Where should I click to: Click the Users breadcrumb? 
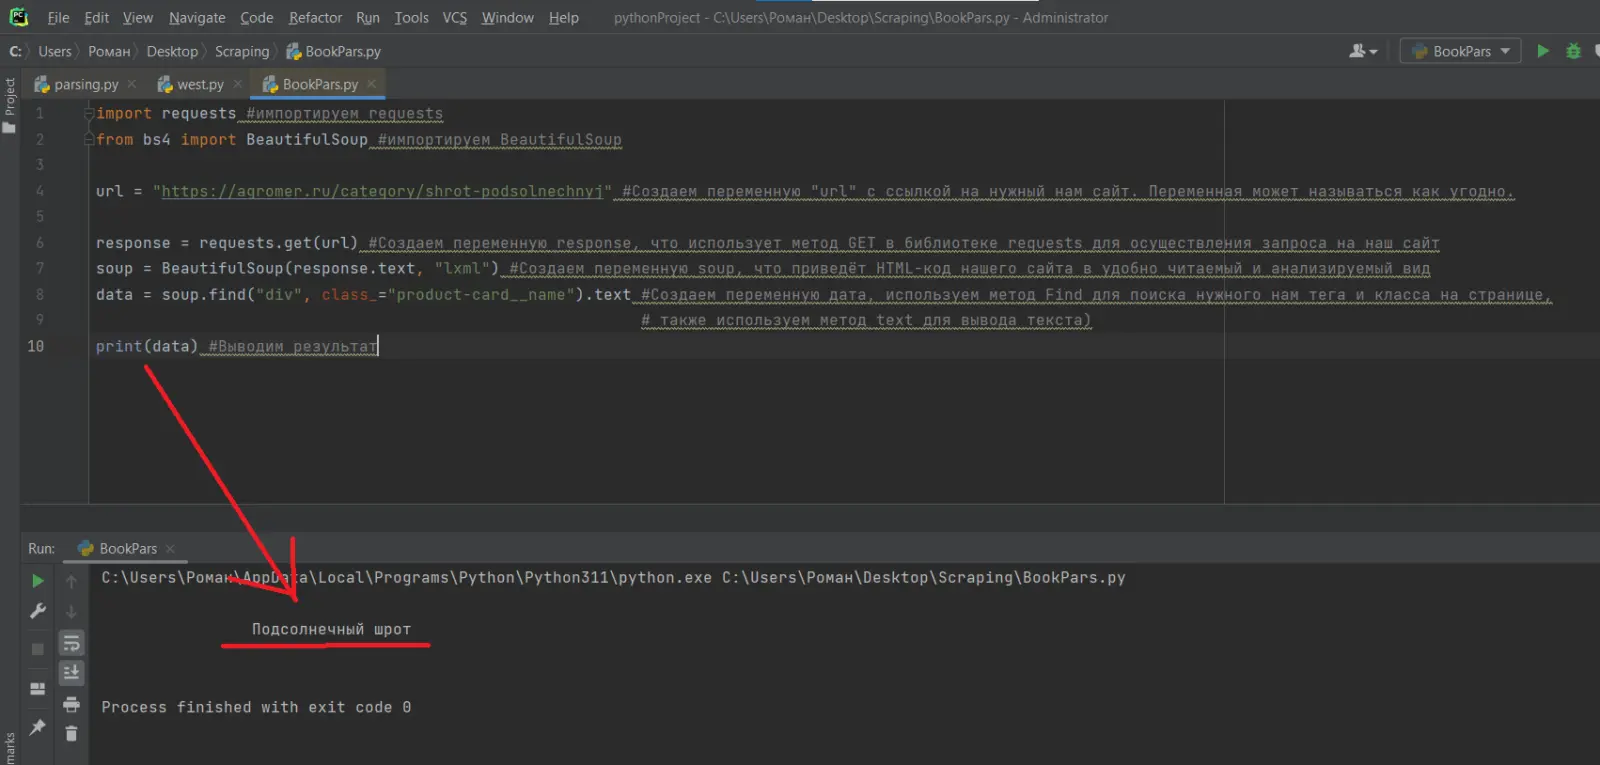(x=55, y=52)
